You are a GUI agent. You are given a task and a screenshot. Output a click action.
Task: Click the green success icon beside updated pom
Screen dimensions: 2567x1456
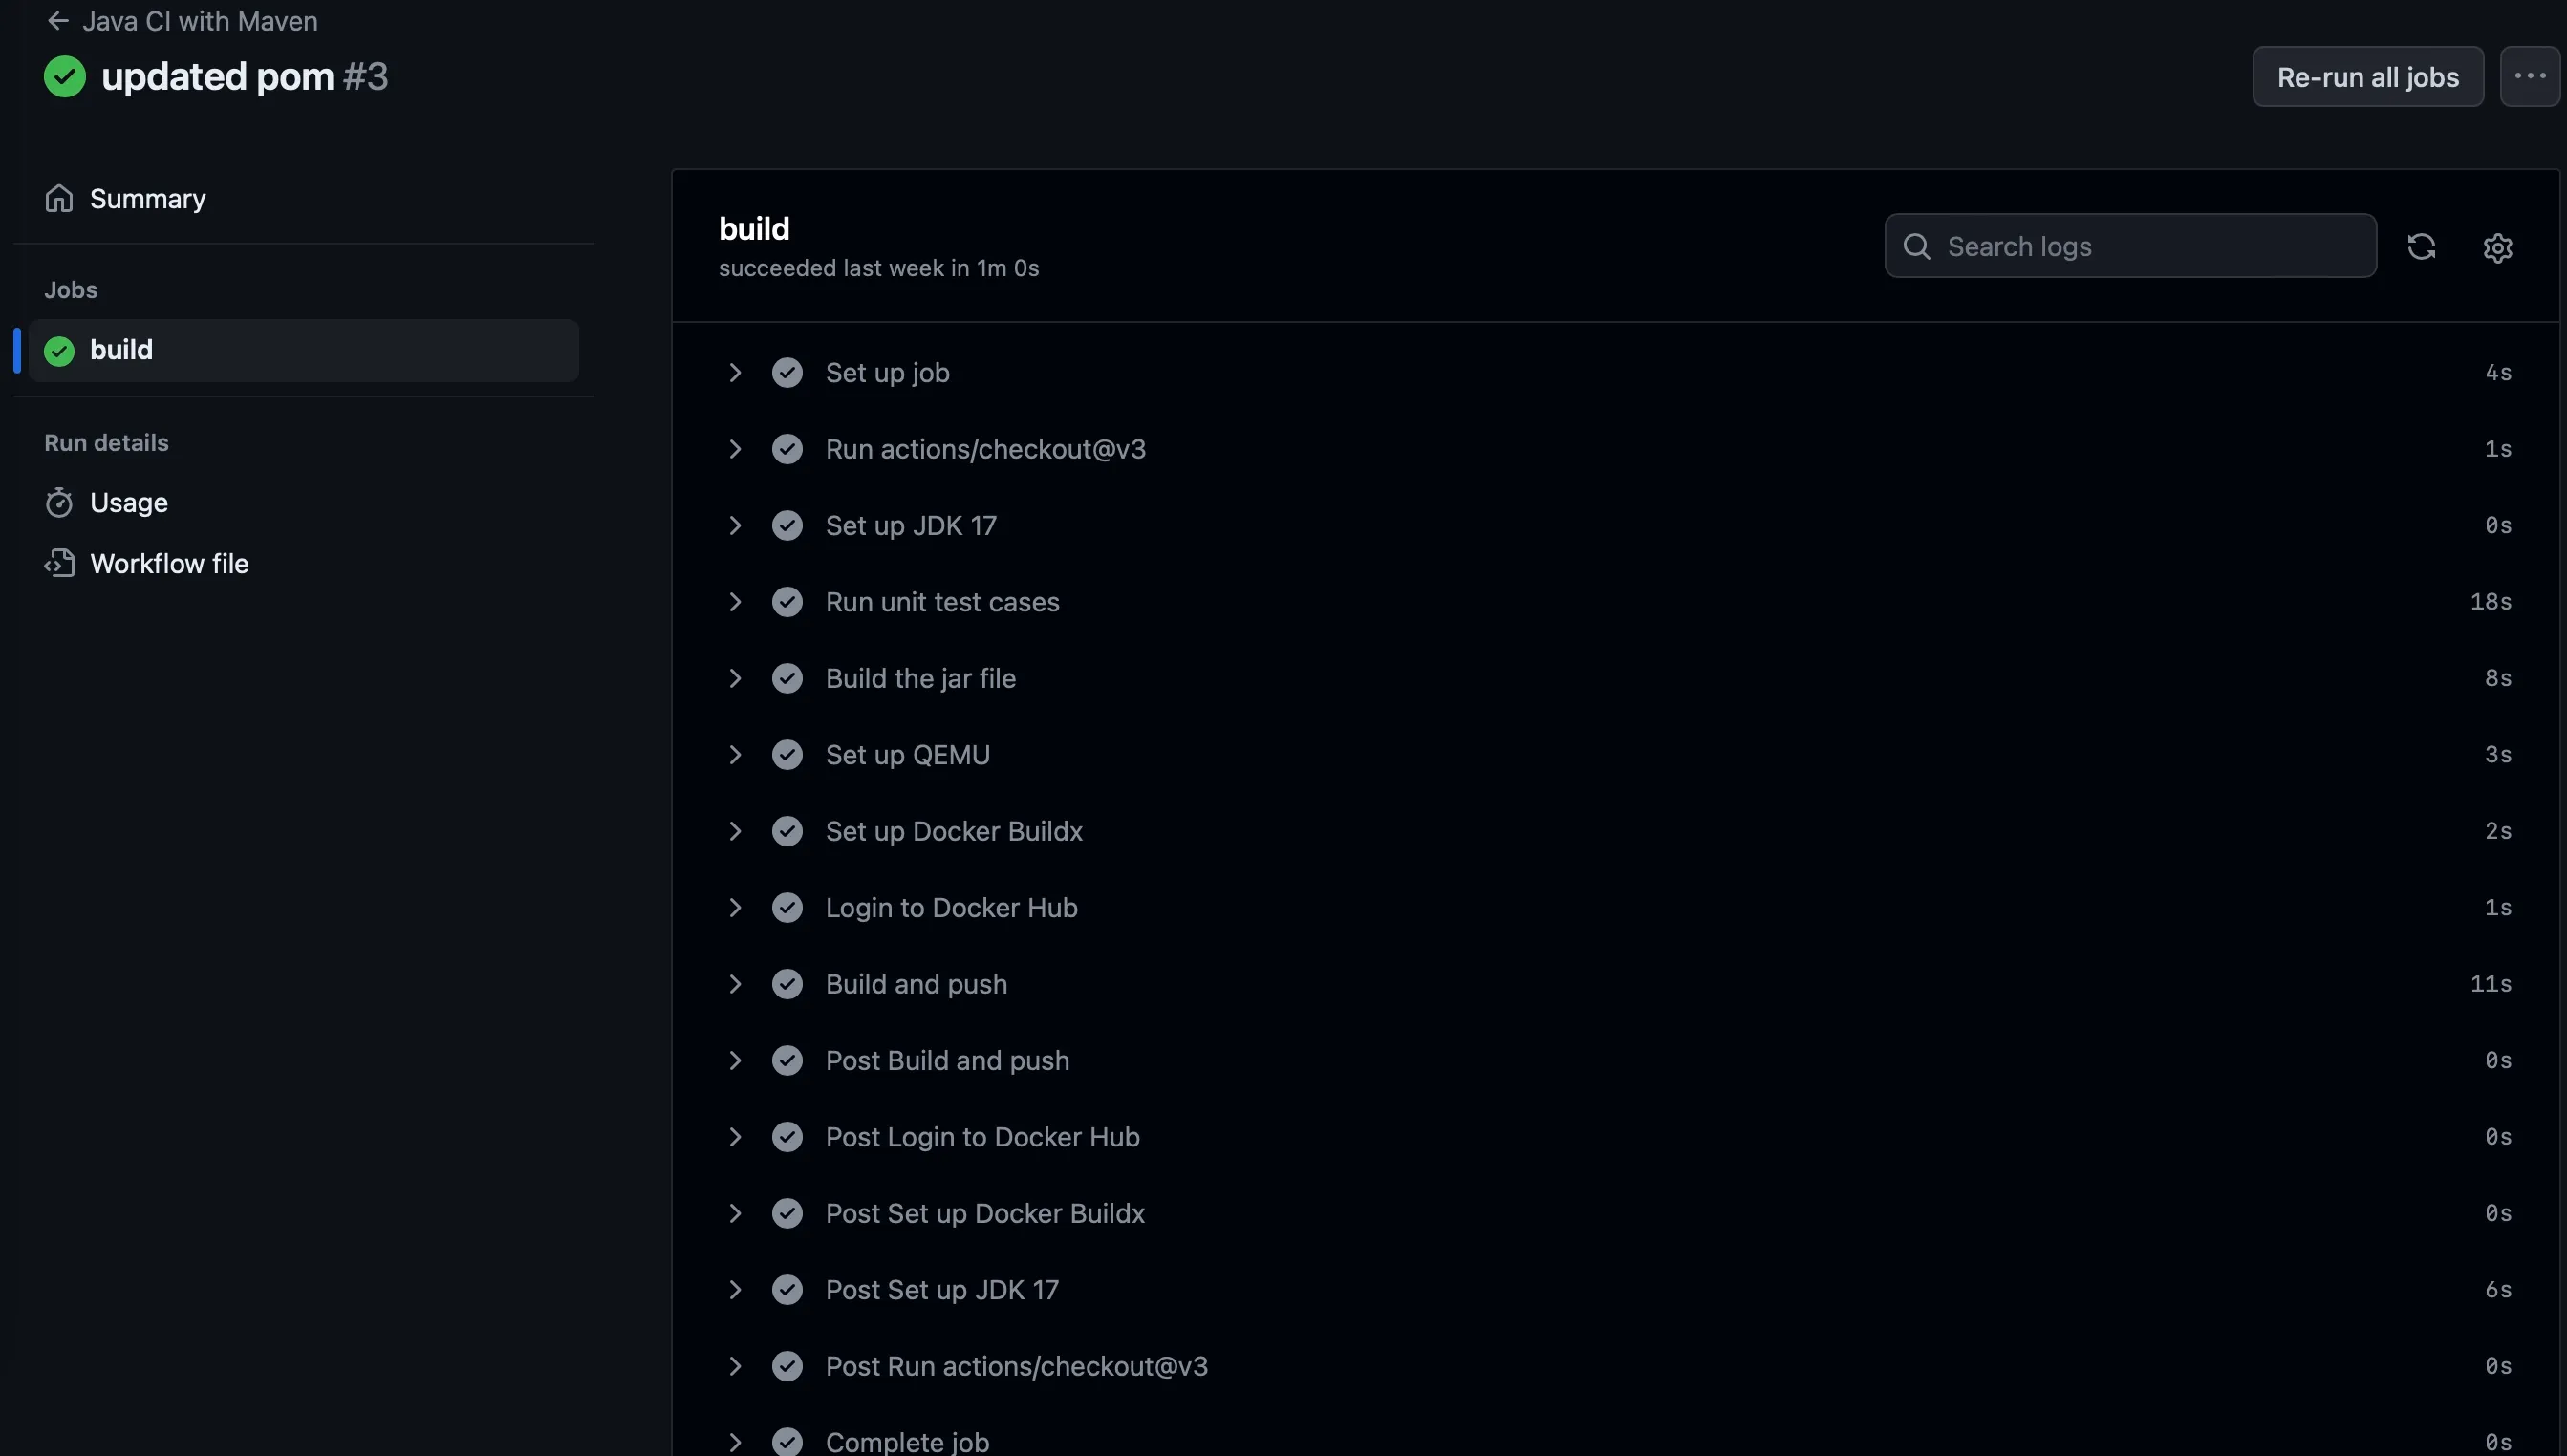pos(65,77)
